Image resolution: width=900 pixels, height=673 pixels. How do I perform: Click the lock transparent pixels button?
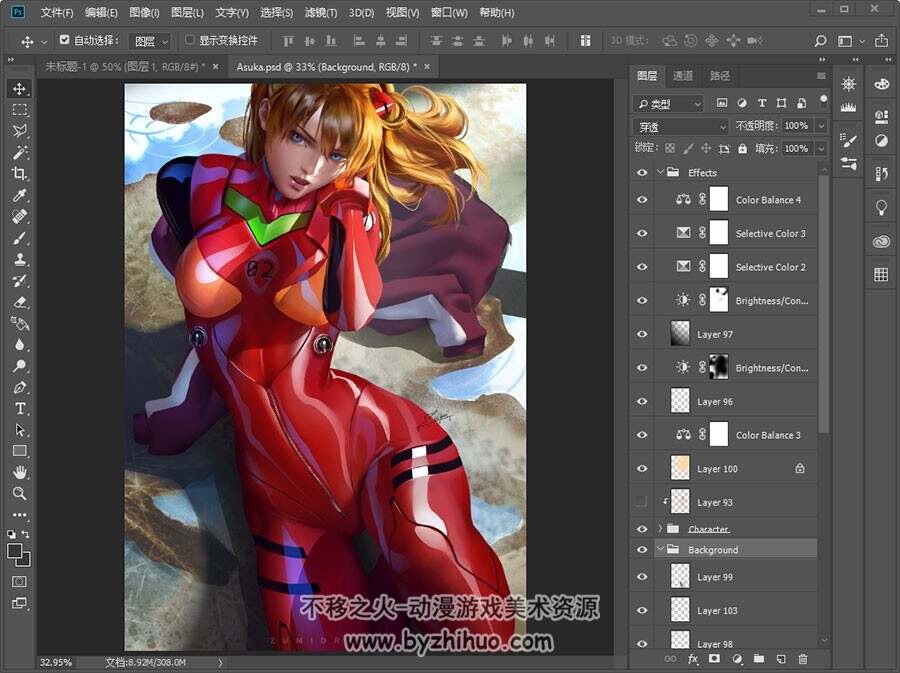(x=670, y=149)
